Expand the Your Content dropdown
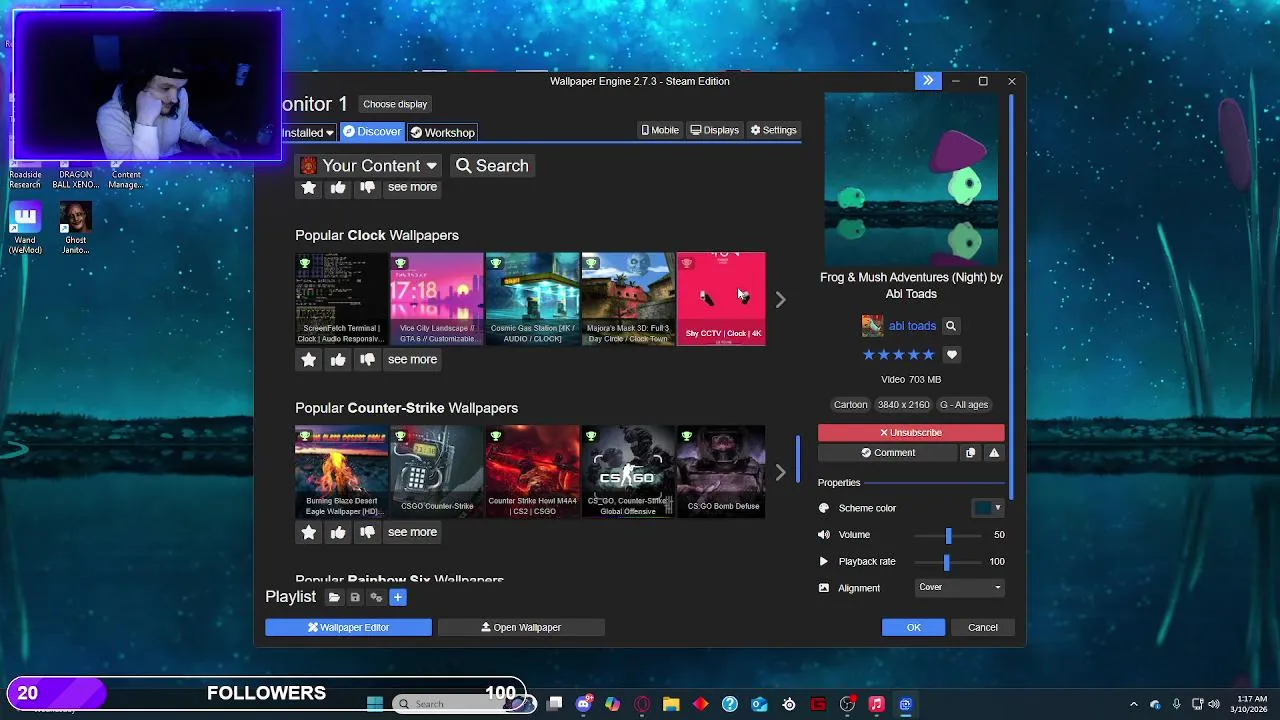The width and height of the screenshot is (1280, 720). coord(369,166)
